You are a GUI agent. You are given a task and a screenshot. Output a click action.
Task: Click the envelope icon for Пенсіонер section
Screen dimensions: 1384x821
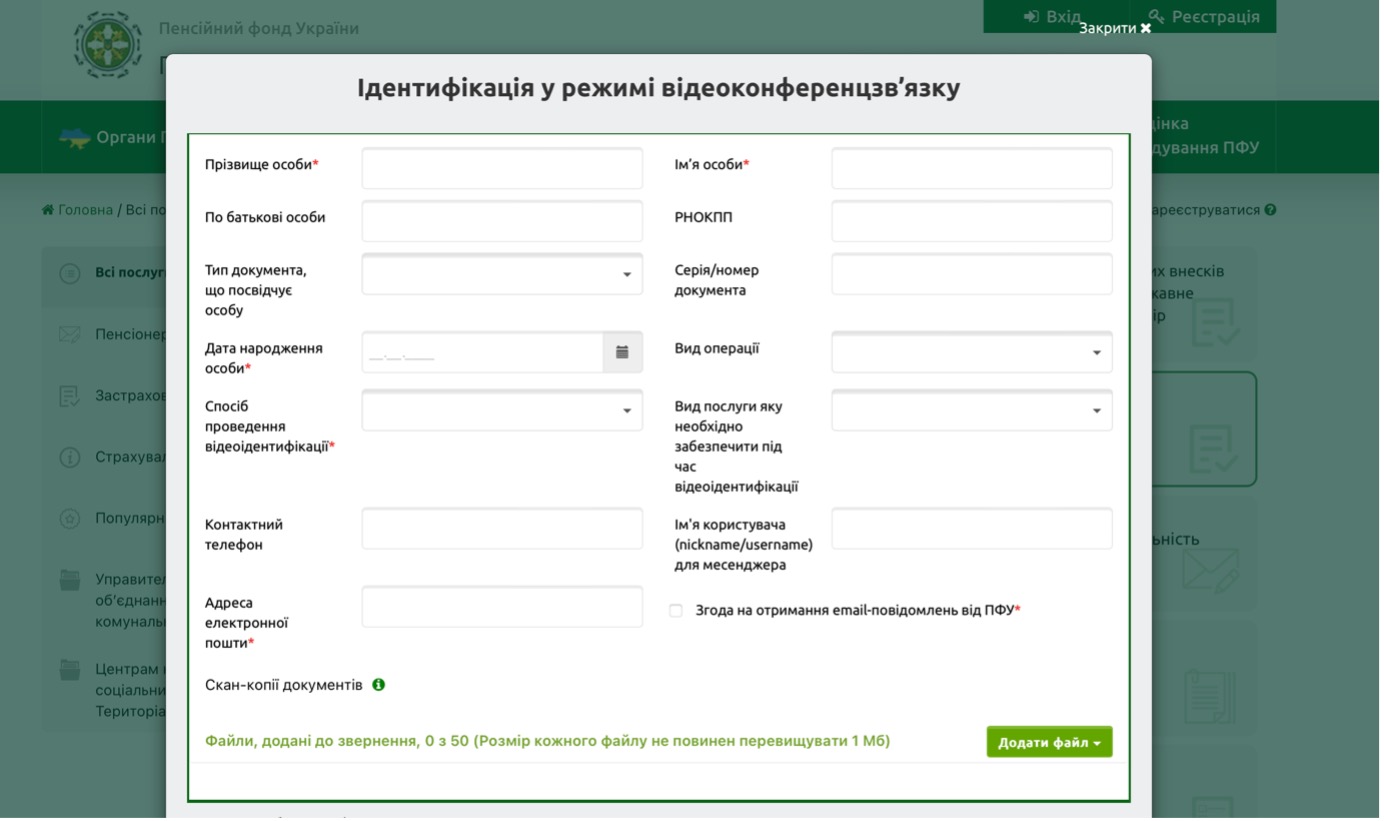point(69,335)
